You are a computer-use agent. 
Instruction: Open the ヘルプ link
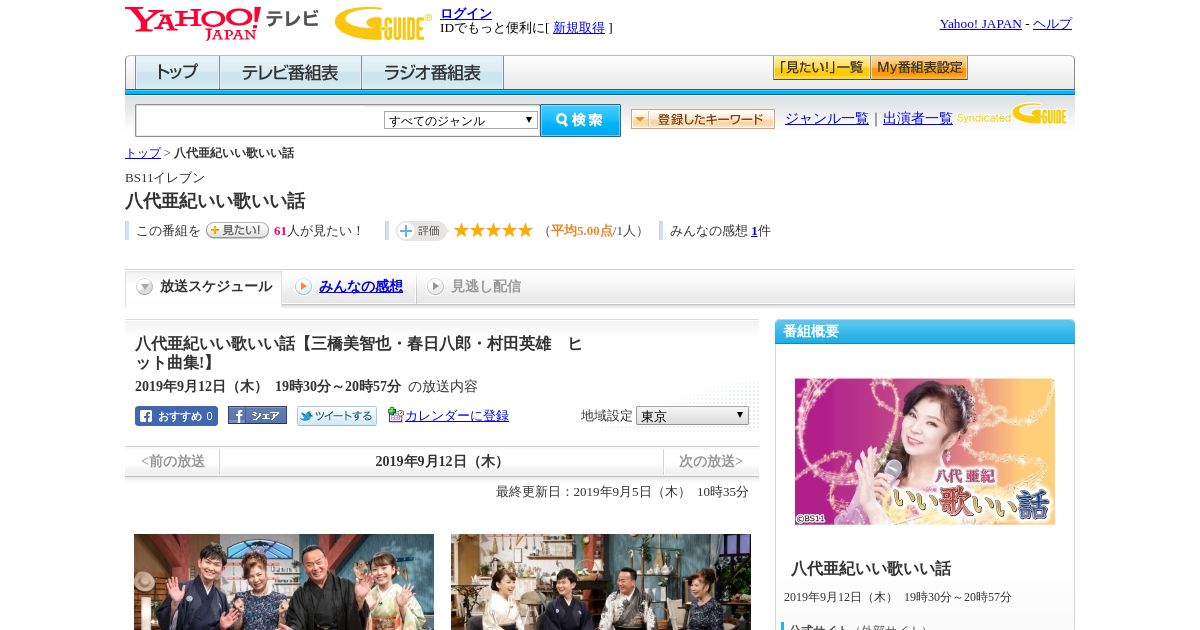pos(1052,24)
